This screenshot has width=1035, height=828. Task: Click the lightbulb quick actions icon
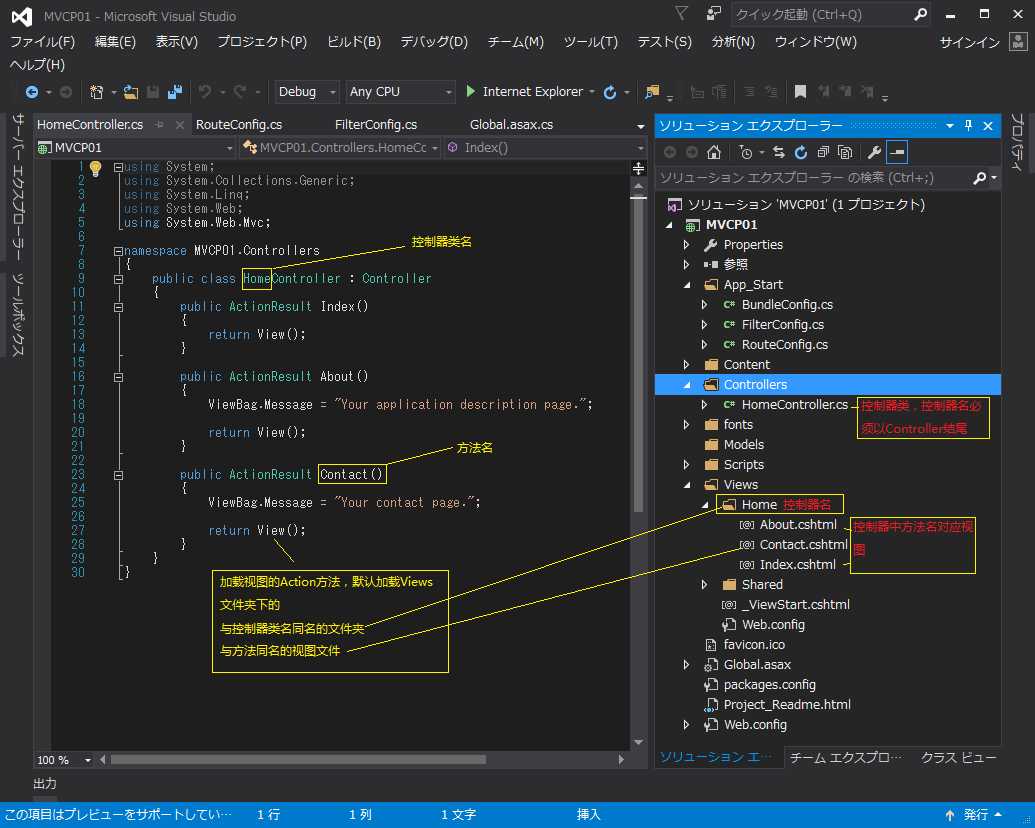point(96,168)
